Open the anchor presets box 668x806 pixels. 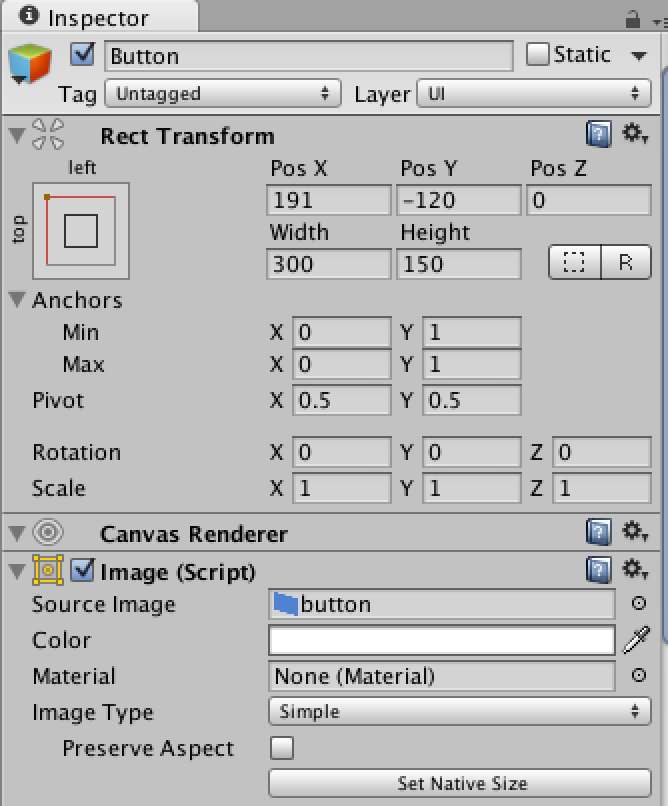[x=81, y=231]
